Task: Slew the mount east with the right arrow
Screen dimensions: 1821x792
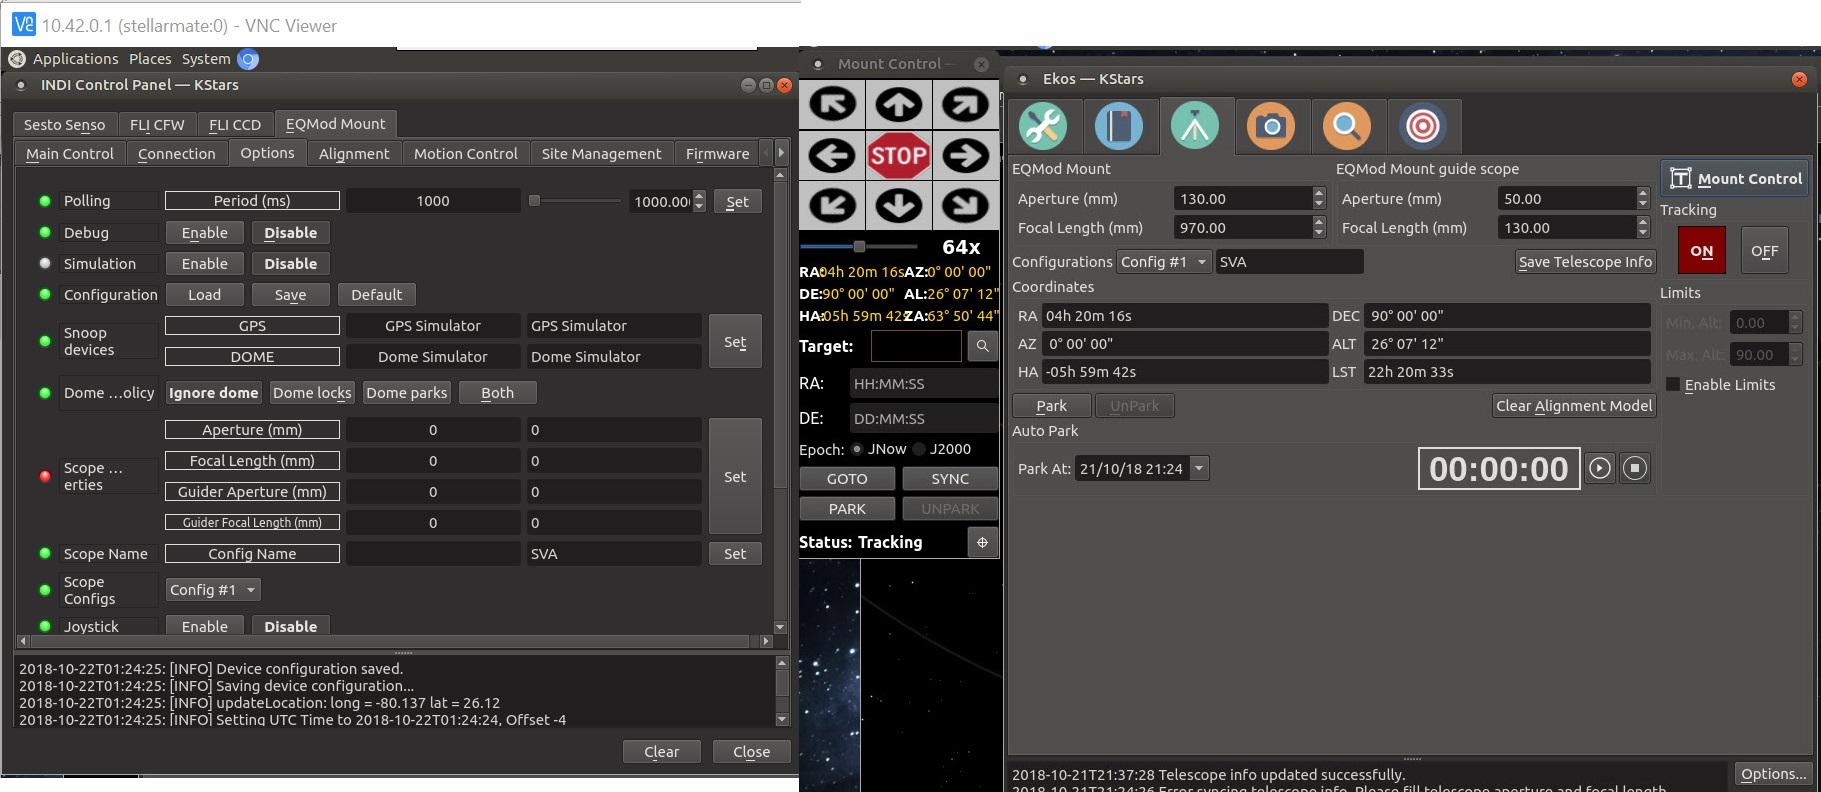Action: (x=966, y=156)
